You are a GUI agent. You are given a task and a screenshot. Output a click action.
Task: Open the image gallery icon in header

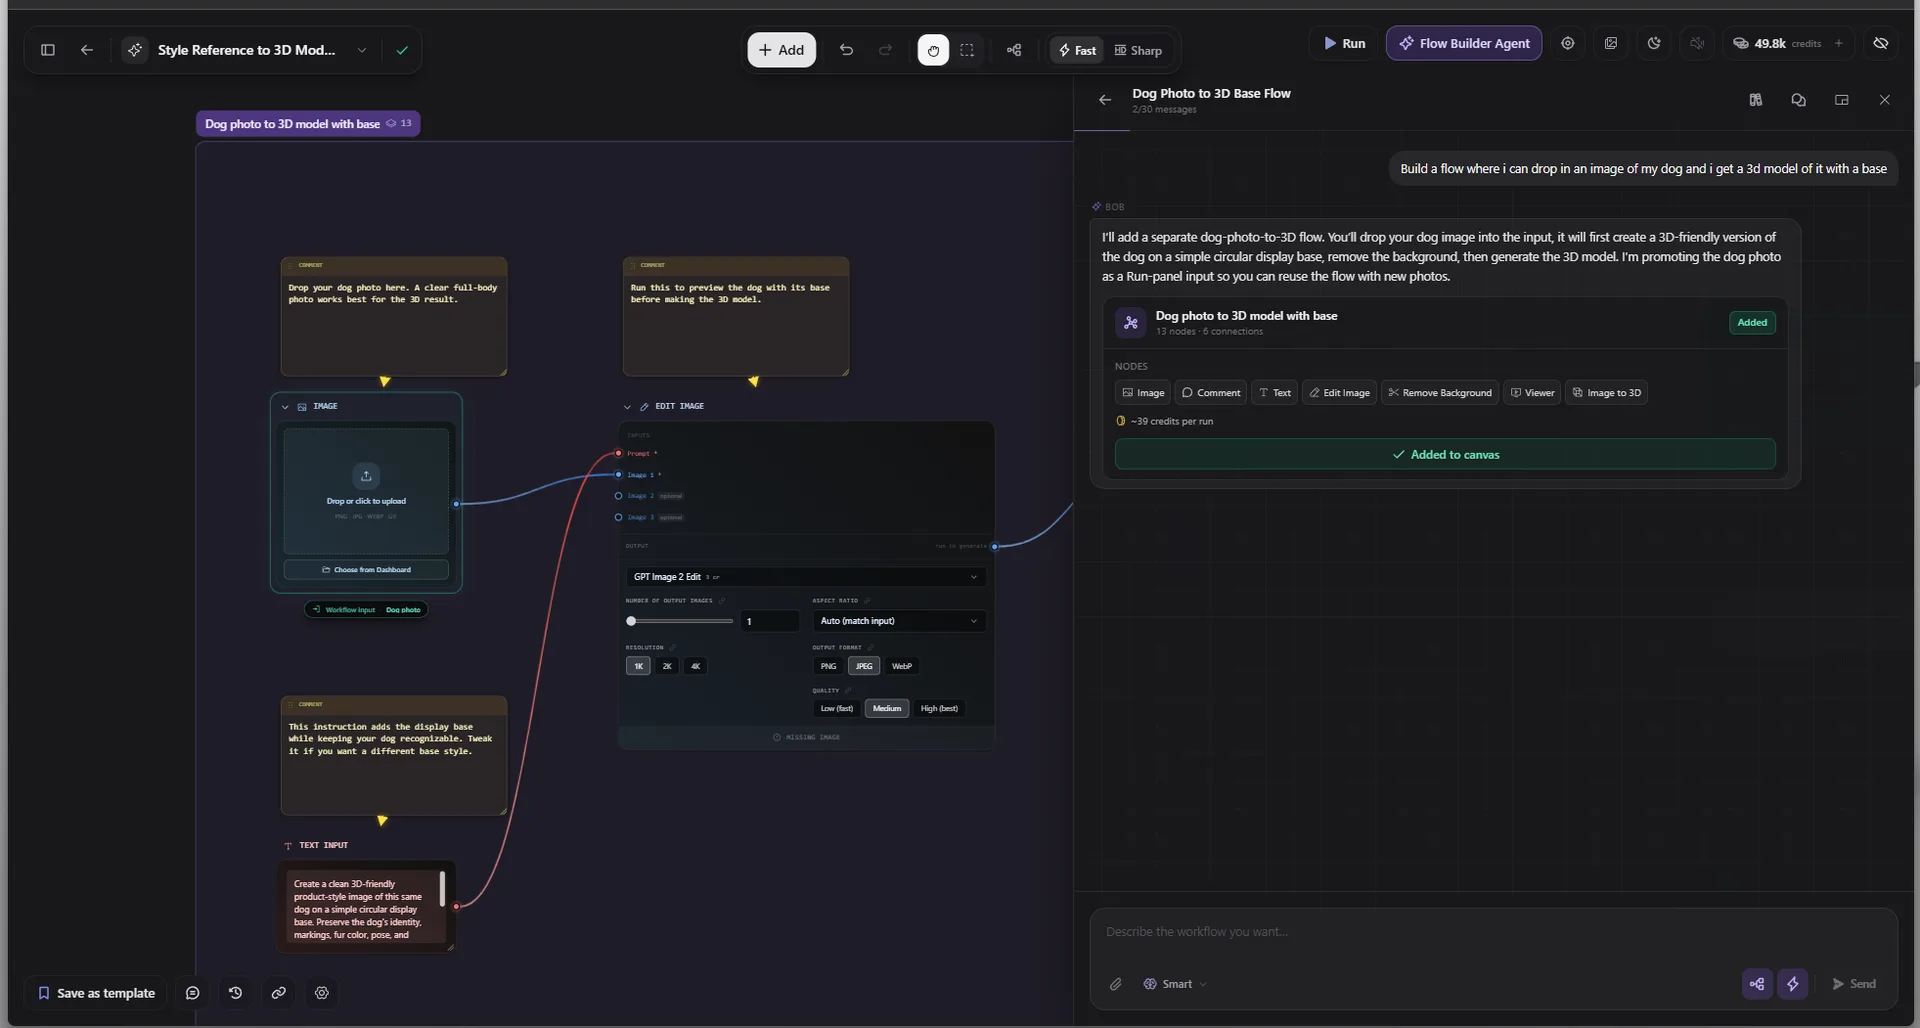(1611, 43)
